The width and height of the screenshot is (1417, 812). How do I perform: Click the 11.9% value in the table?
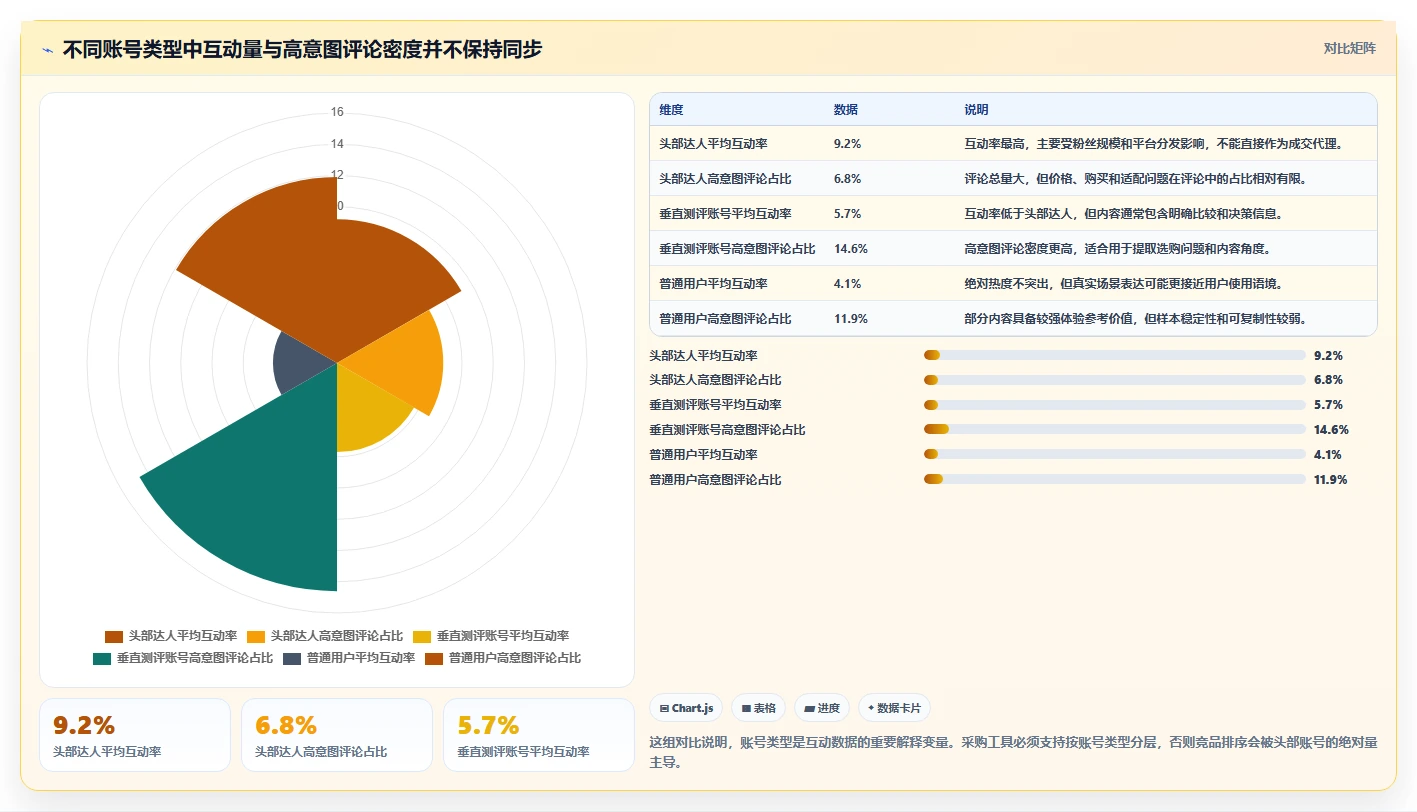[851, 318]
